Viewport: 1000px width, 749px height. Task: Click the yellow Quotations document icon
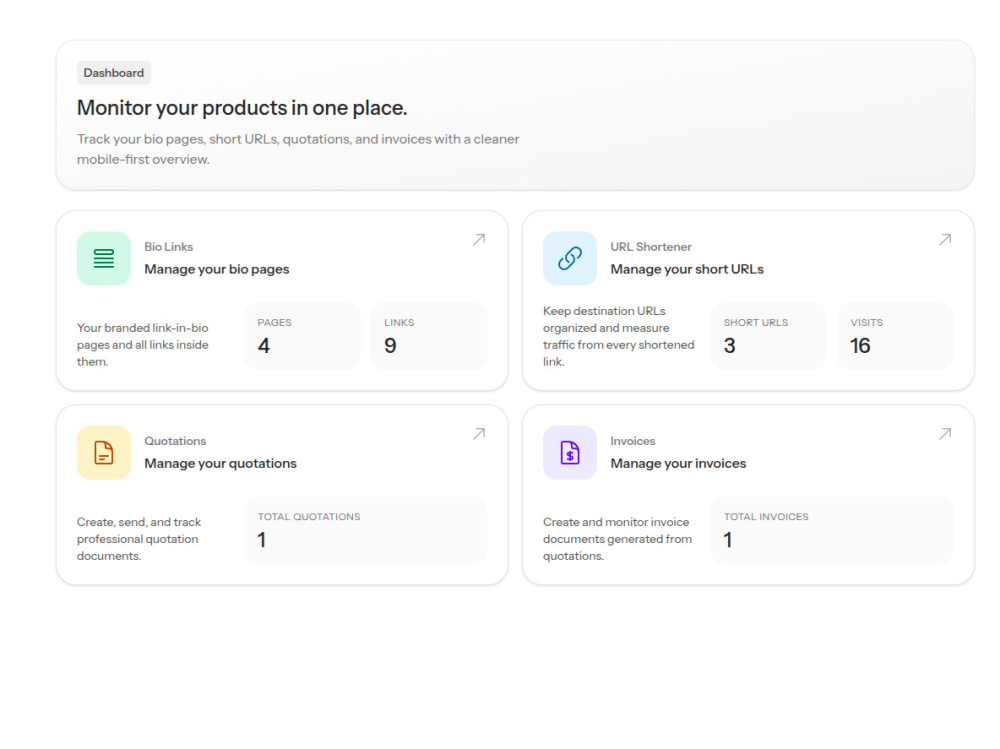pyautogui.click(x=103, y=452)
